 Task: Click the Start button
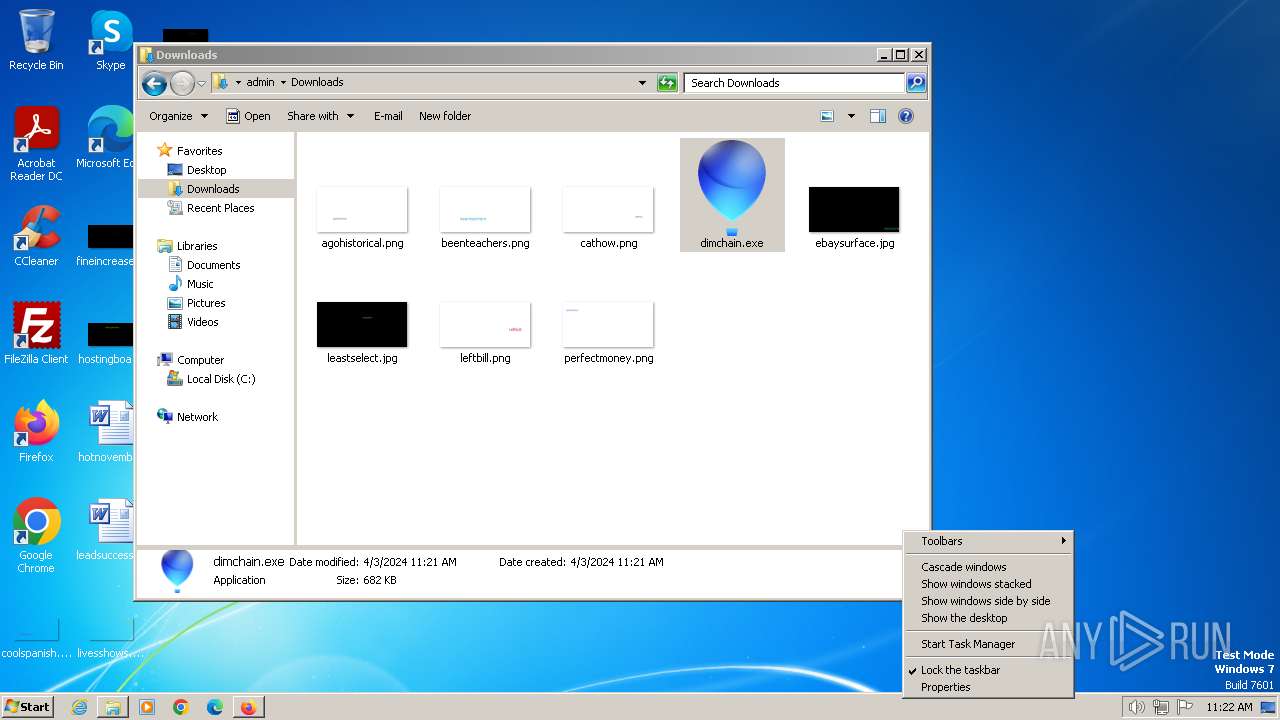tap(28, 706)
